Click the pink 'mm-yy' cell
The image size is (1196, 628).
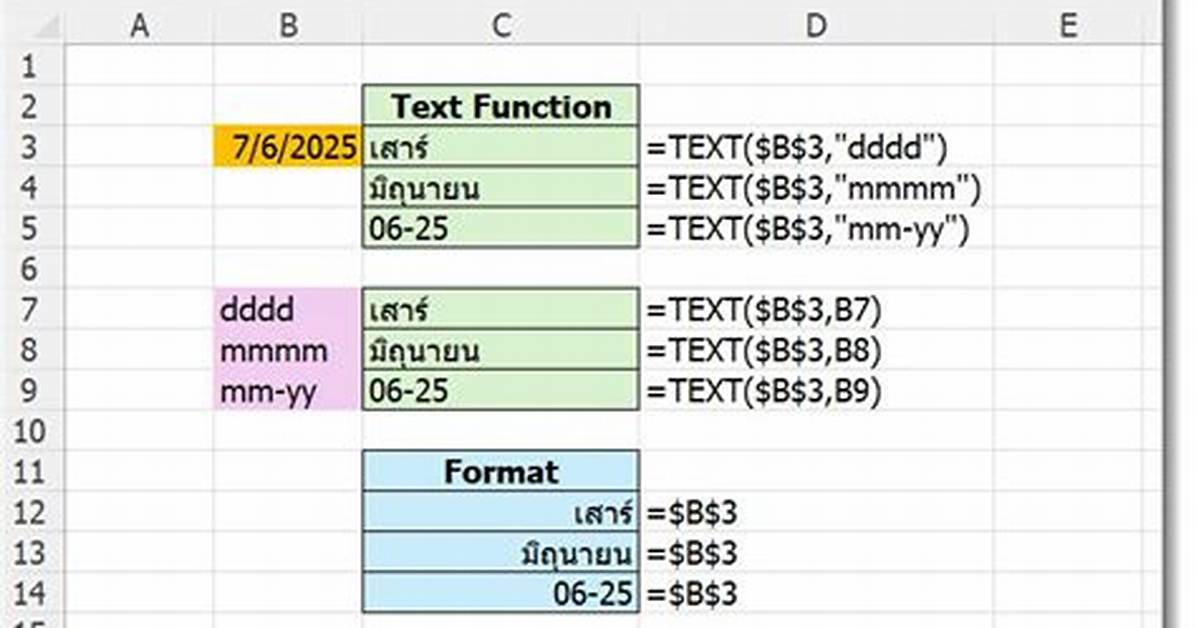(x=288, y=390)
